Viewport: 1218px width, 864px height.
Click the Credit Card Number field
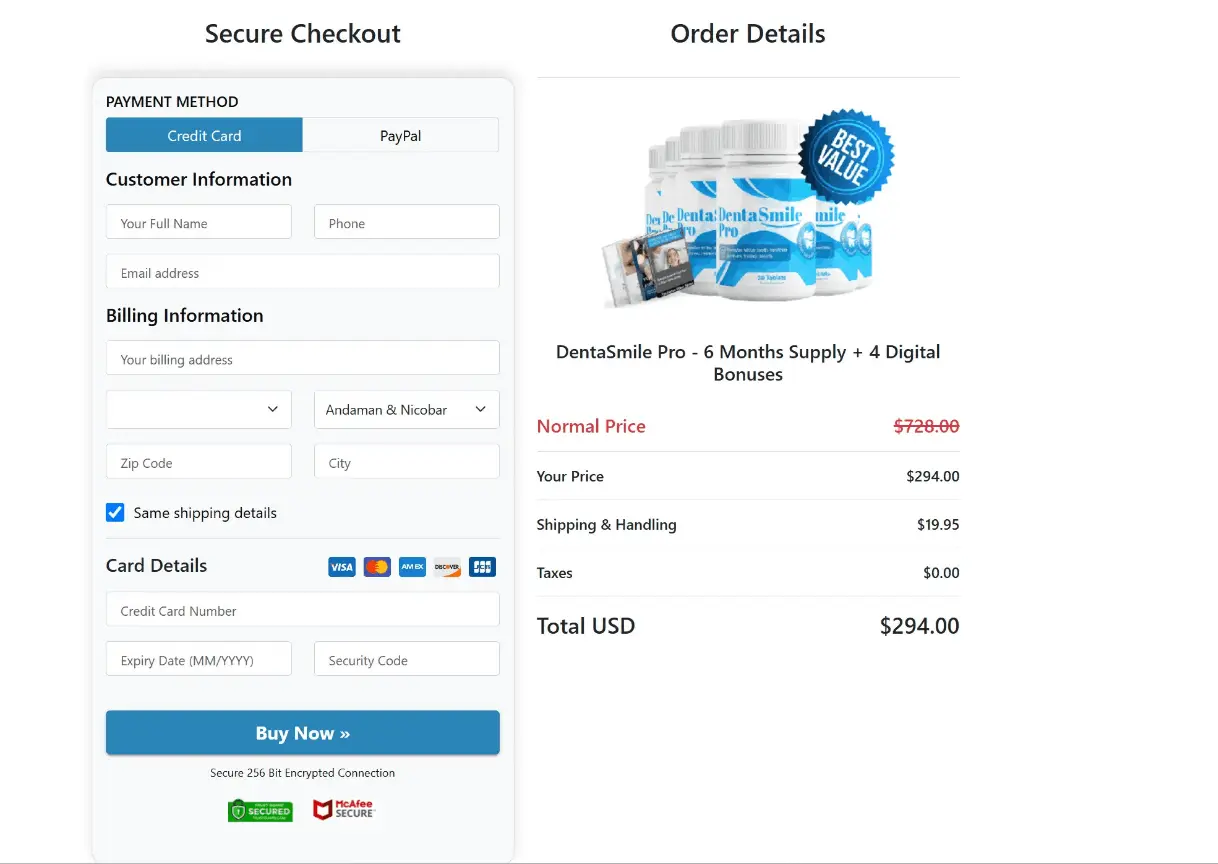coord(302,610)
